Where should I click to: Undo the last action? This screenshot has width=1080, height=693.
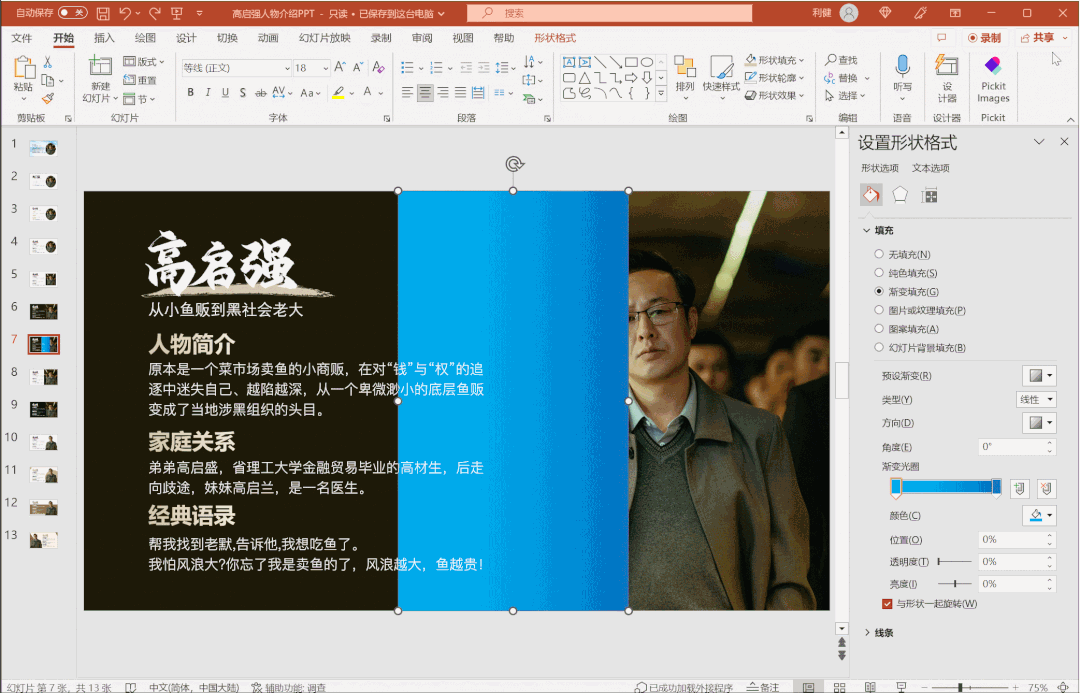coord(125,13)
